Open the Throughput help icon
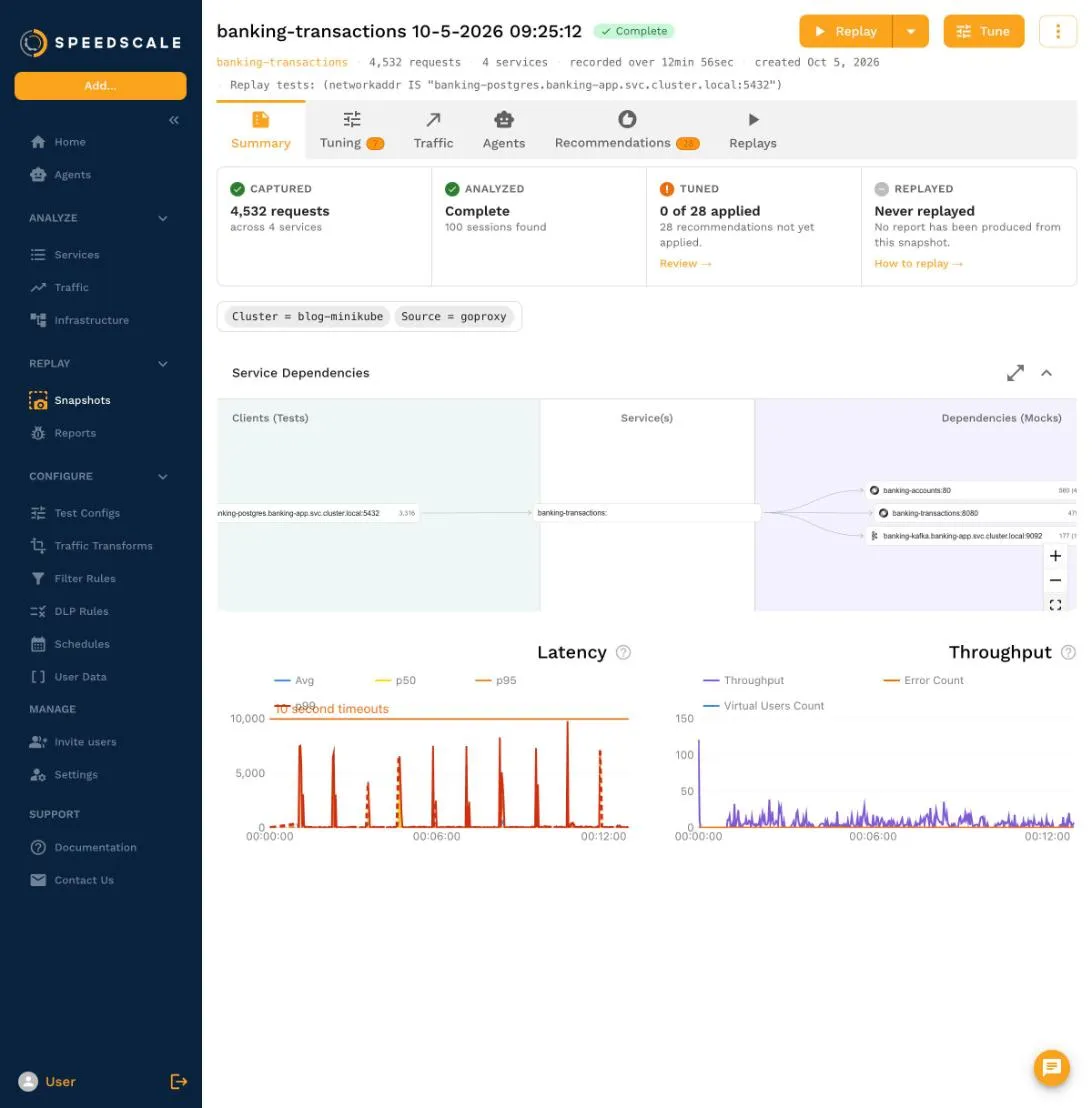The height and width of the screenshot is (1108, 1092). click(1068, 652)
